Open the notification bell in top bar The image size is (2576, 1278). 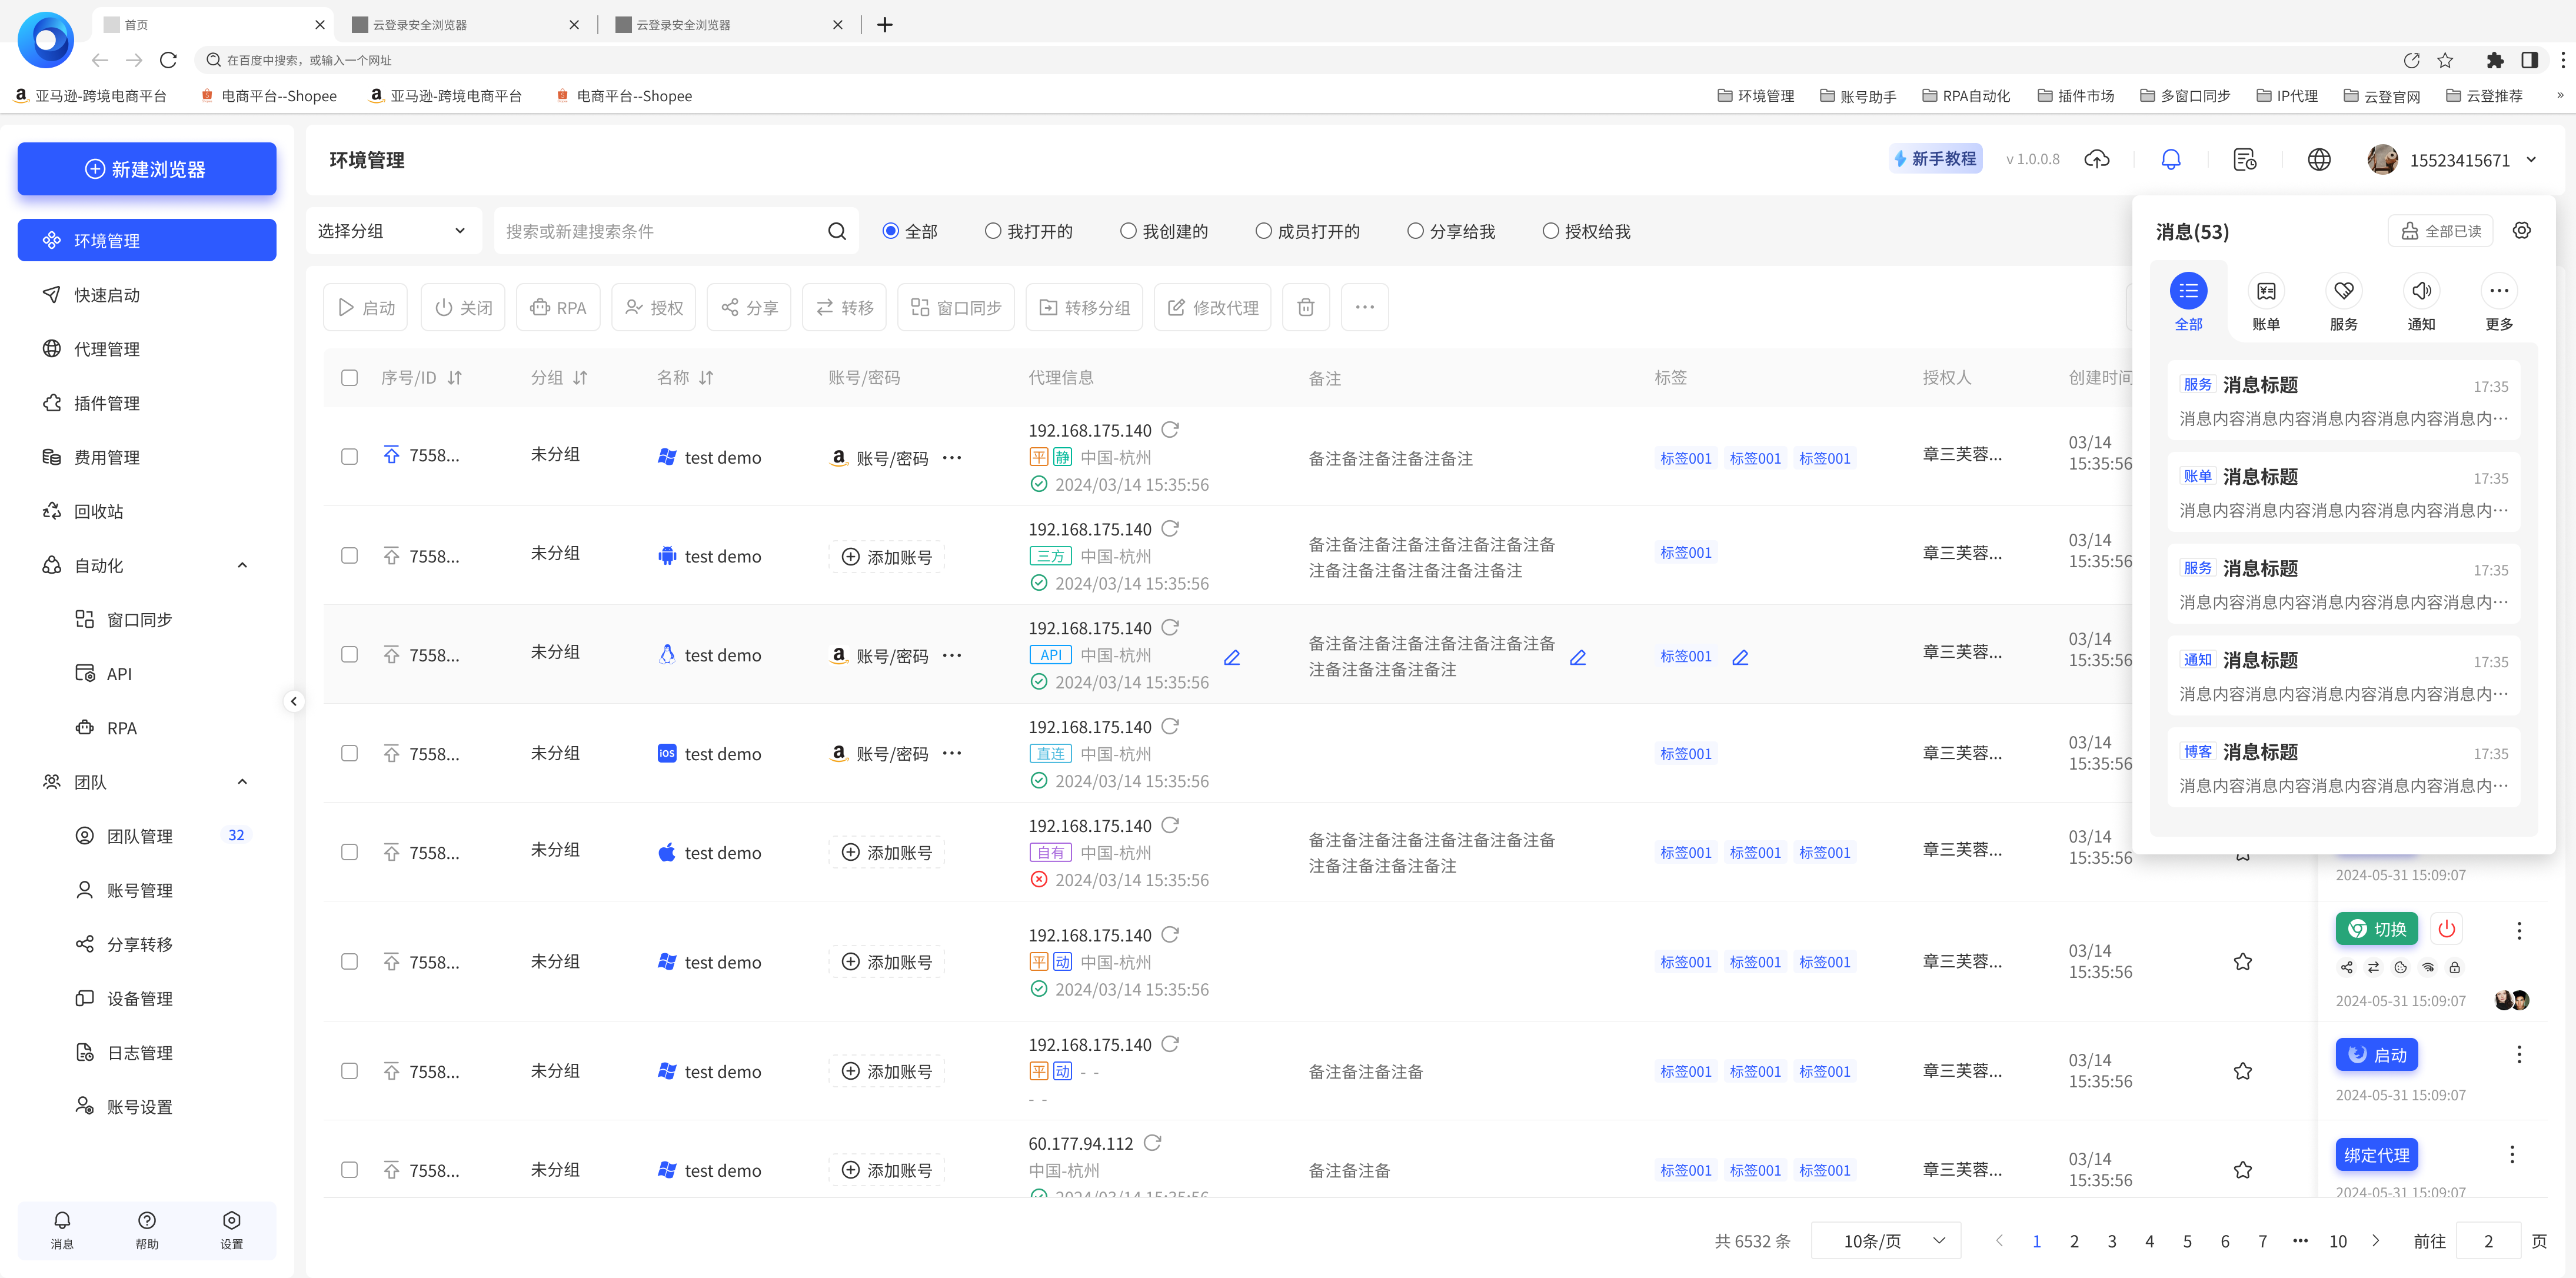pos(2170,159)
